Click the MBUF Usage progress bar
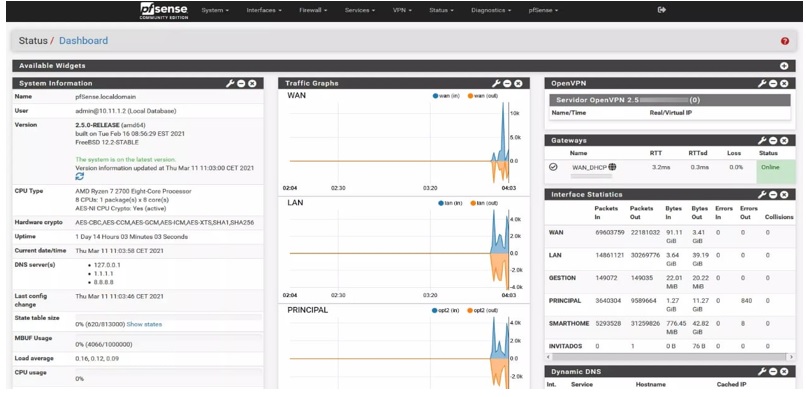Viewport: 806px width, 397px height. (x=169, y=337)
